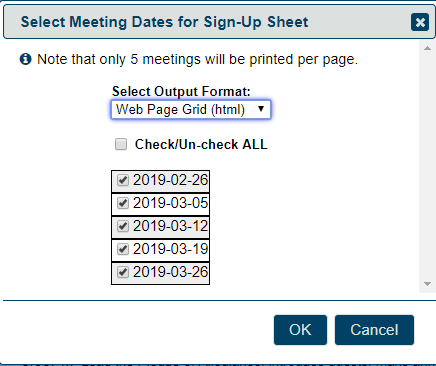Uncheck the 2019-03-05 meeting checkbox
Image resolution: width=436 pixels, height=366 pixels.
pos(123,203)
